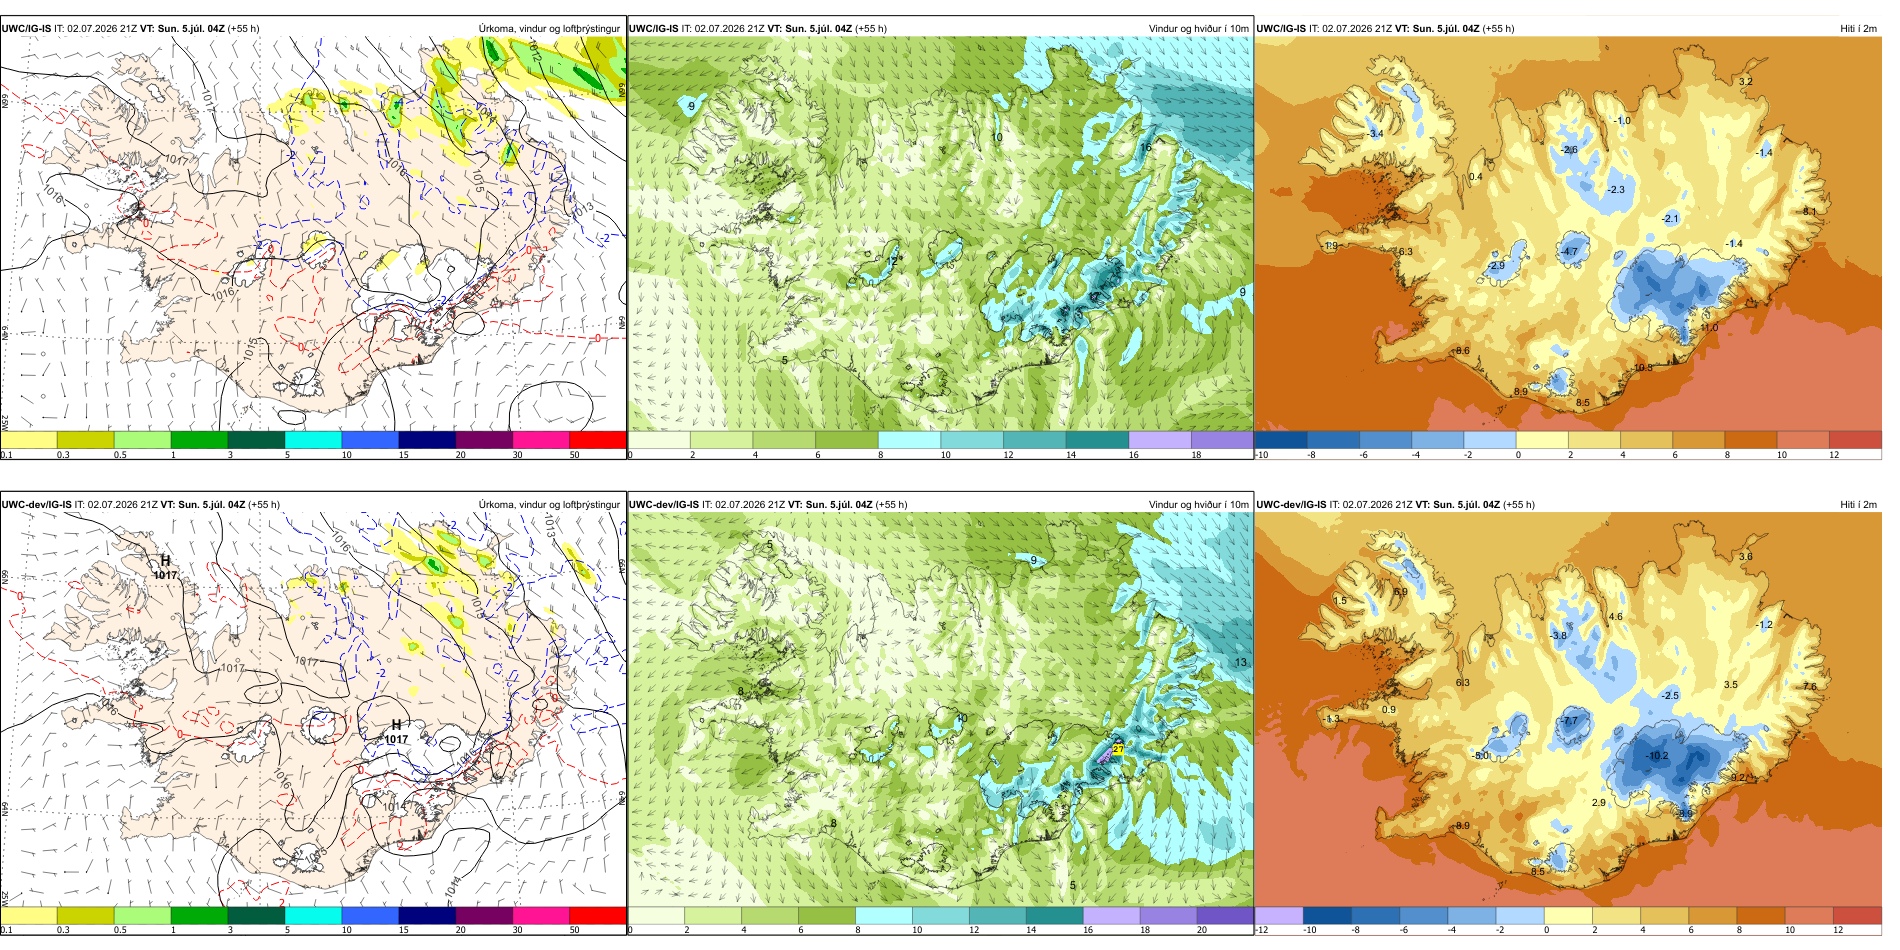Click the purple 16 swatch in the UWC/IG-IS wind legend
Image resolution: width=1900 pixels, height=950 pixels.
[x=1160, y=440]
